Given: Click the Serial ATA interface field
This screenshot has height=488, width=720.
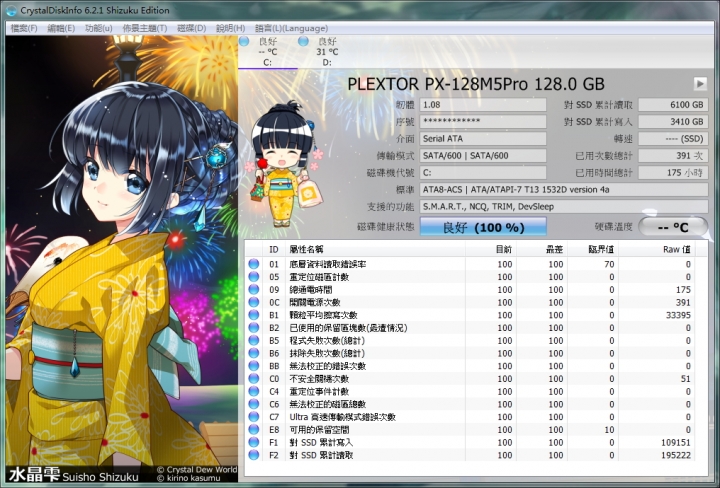Looking at the screenshot, I should pos(483,139).
